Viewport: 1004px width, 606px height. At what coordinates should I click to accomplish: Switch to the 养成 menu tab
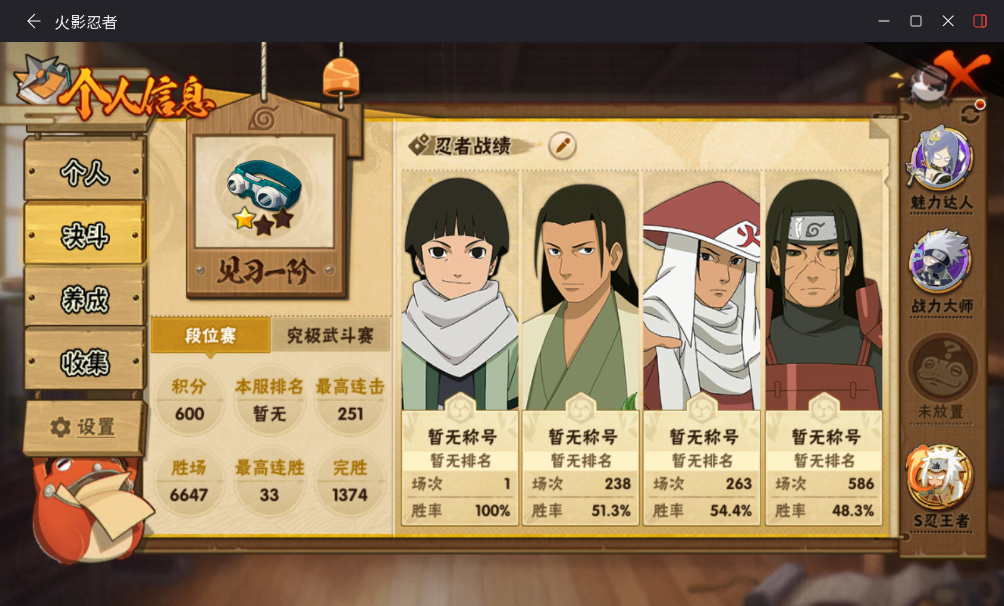[85, 299]
